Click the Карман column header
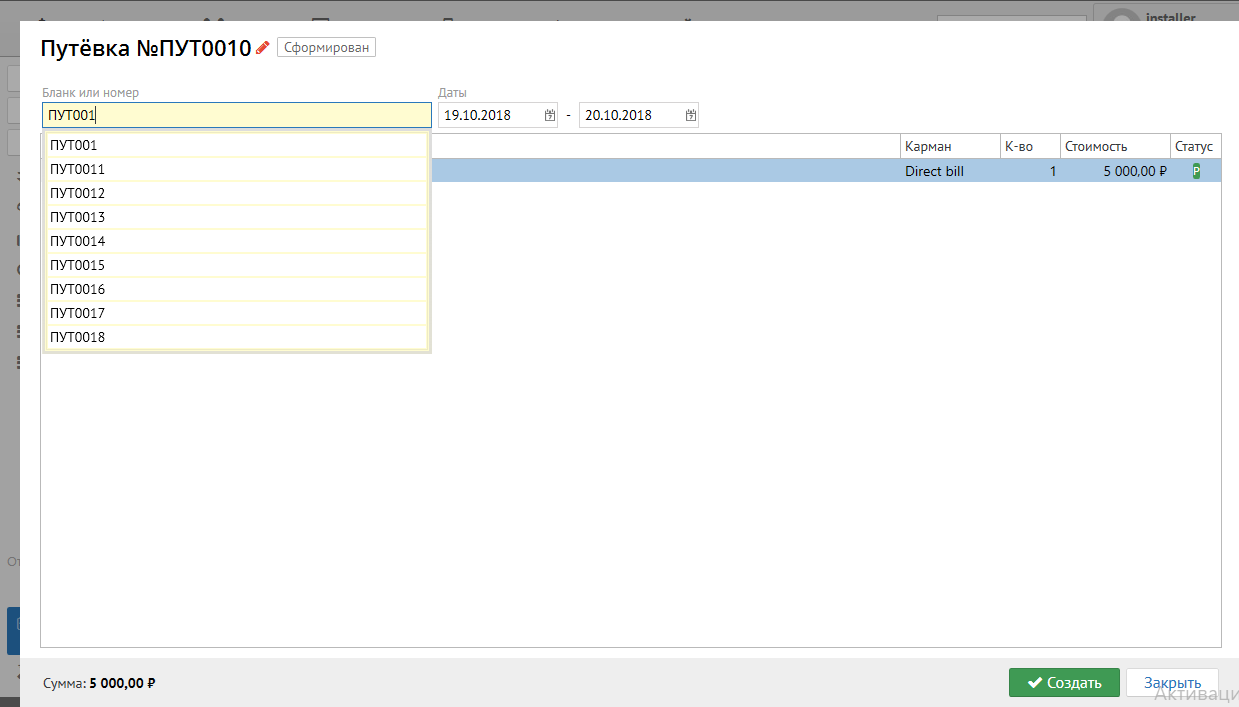The height and width of the screenshot is (707, 1239). pyautogui.click(x=950, y=146)
